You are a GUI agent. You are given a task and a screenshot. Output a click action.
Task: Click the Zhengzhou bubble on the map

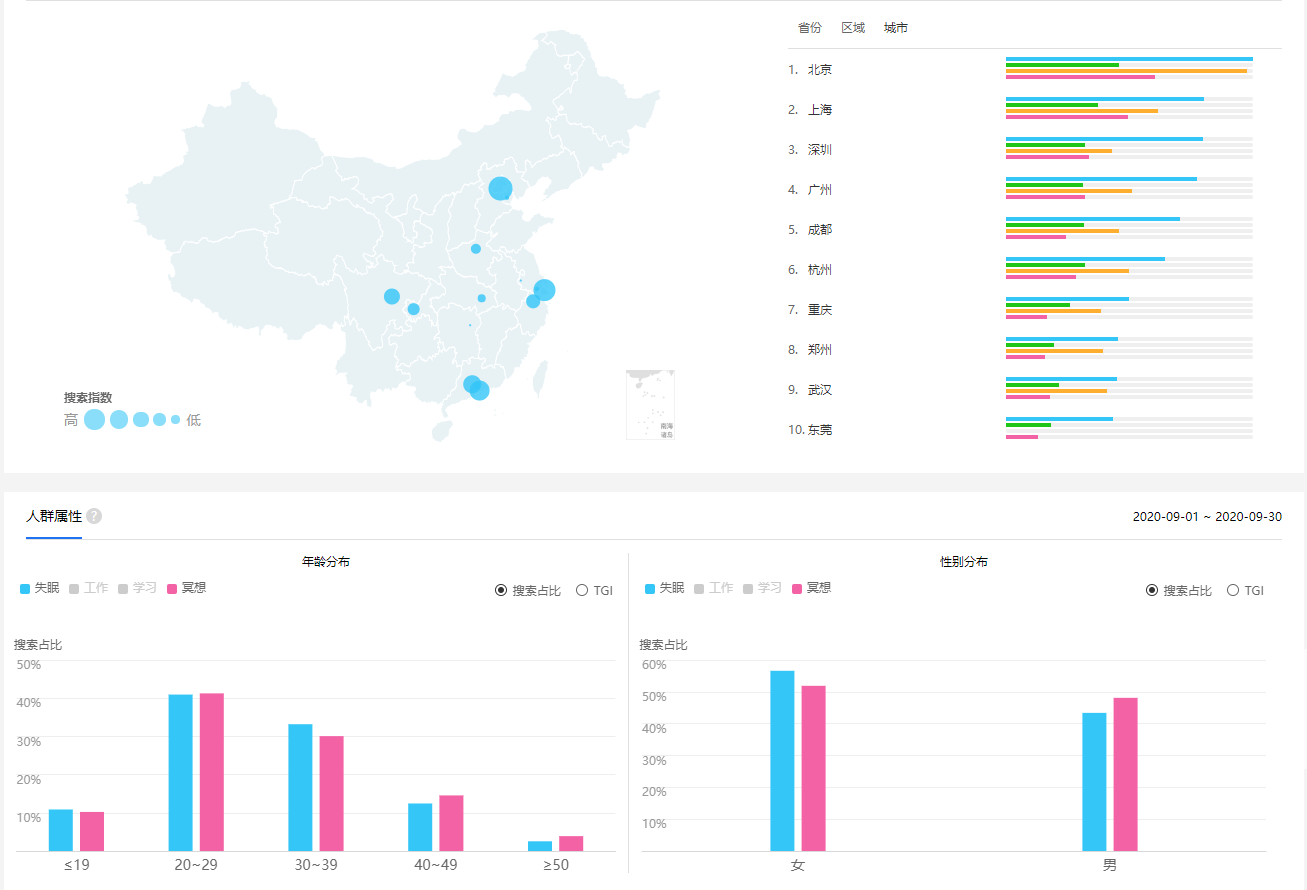click(x=476, y=248)
